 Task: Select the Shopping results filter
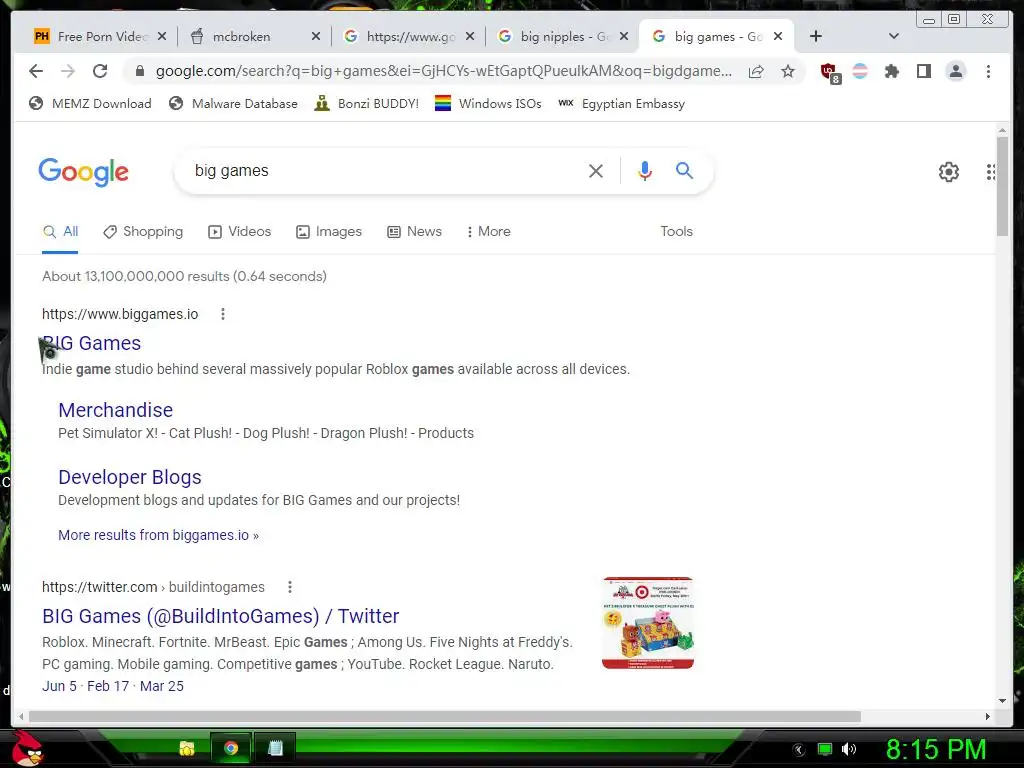pos(143,232)
